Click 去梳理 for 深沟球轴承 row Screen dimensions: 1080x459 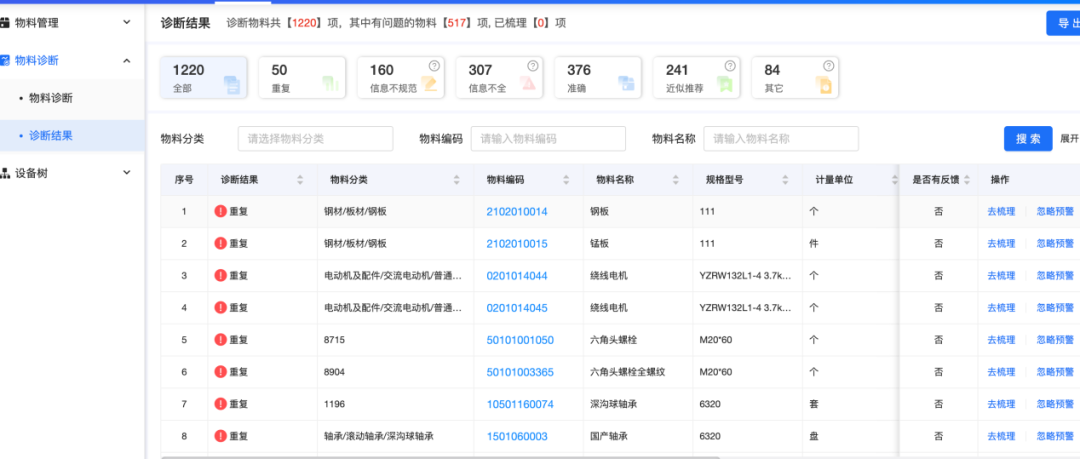click(x=1001, y=404)
